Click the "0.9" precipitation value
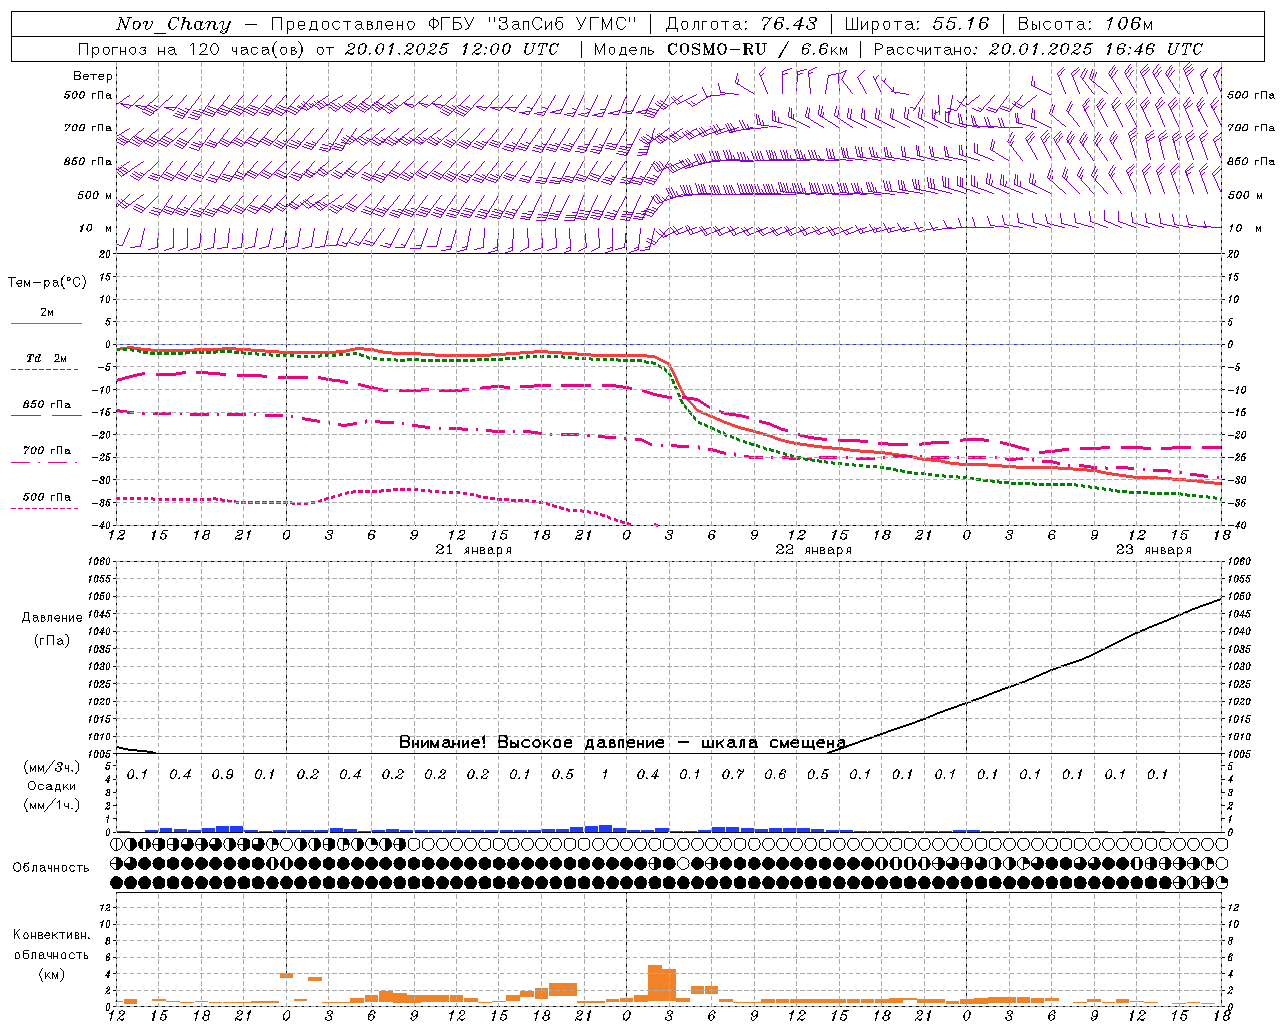This screenshot has height=1024, width=1280. 222,774
